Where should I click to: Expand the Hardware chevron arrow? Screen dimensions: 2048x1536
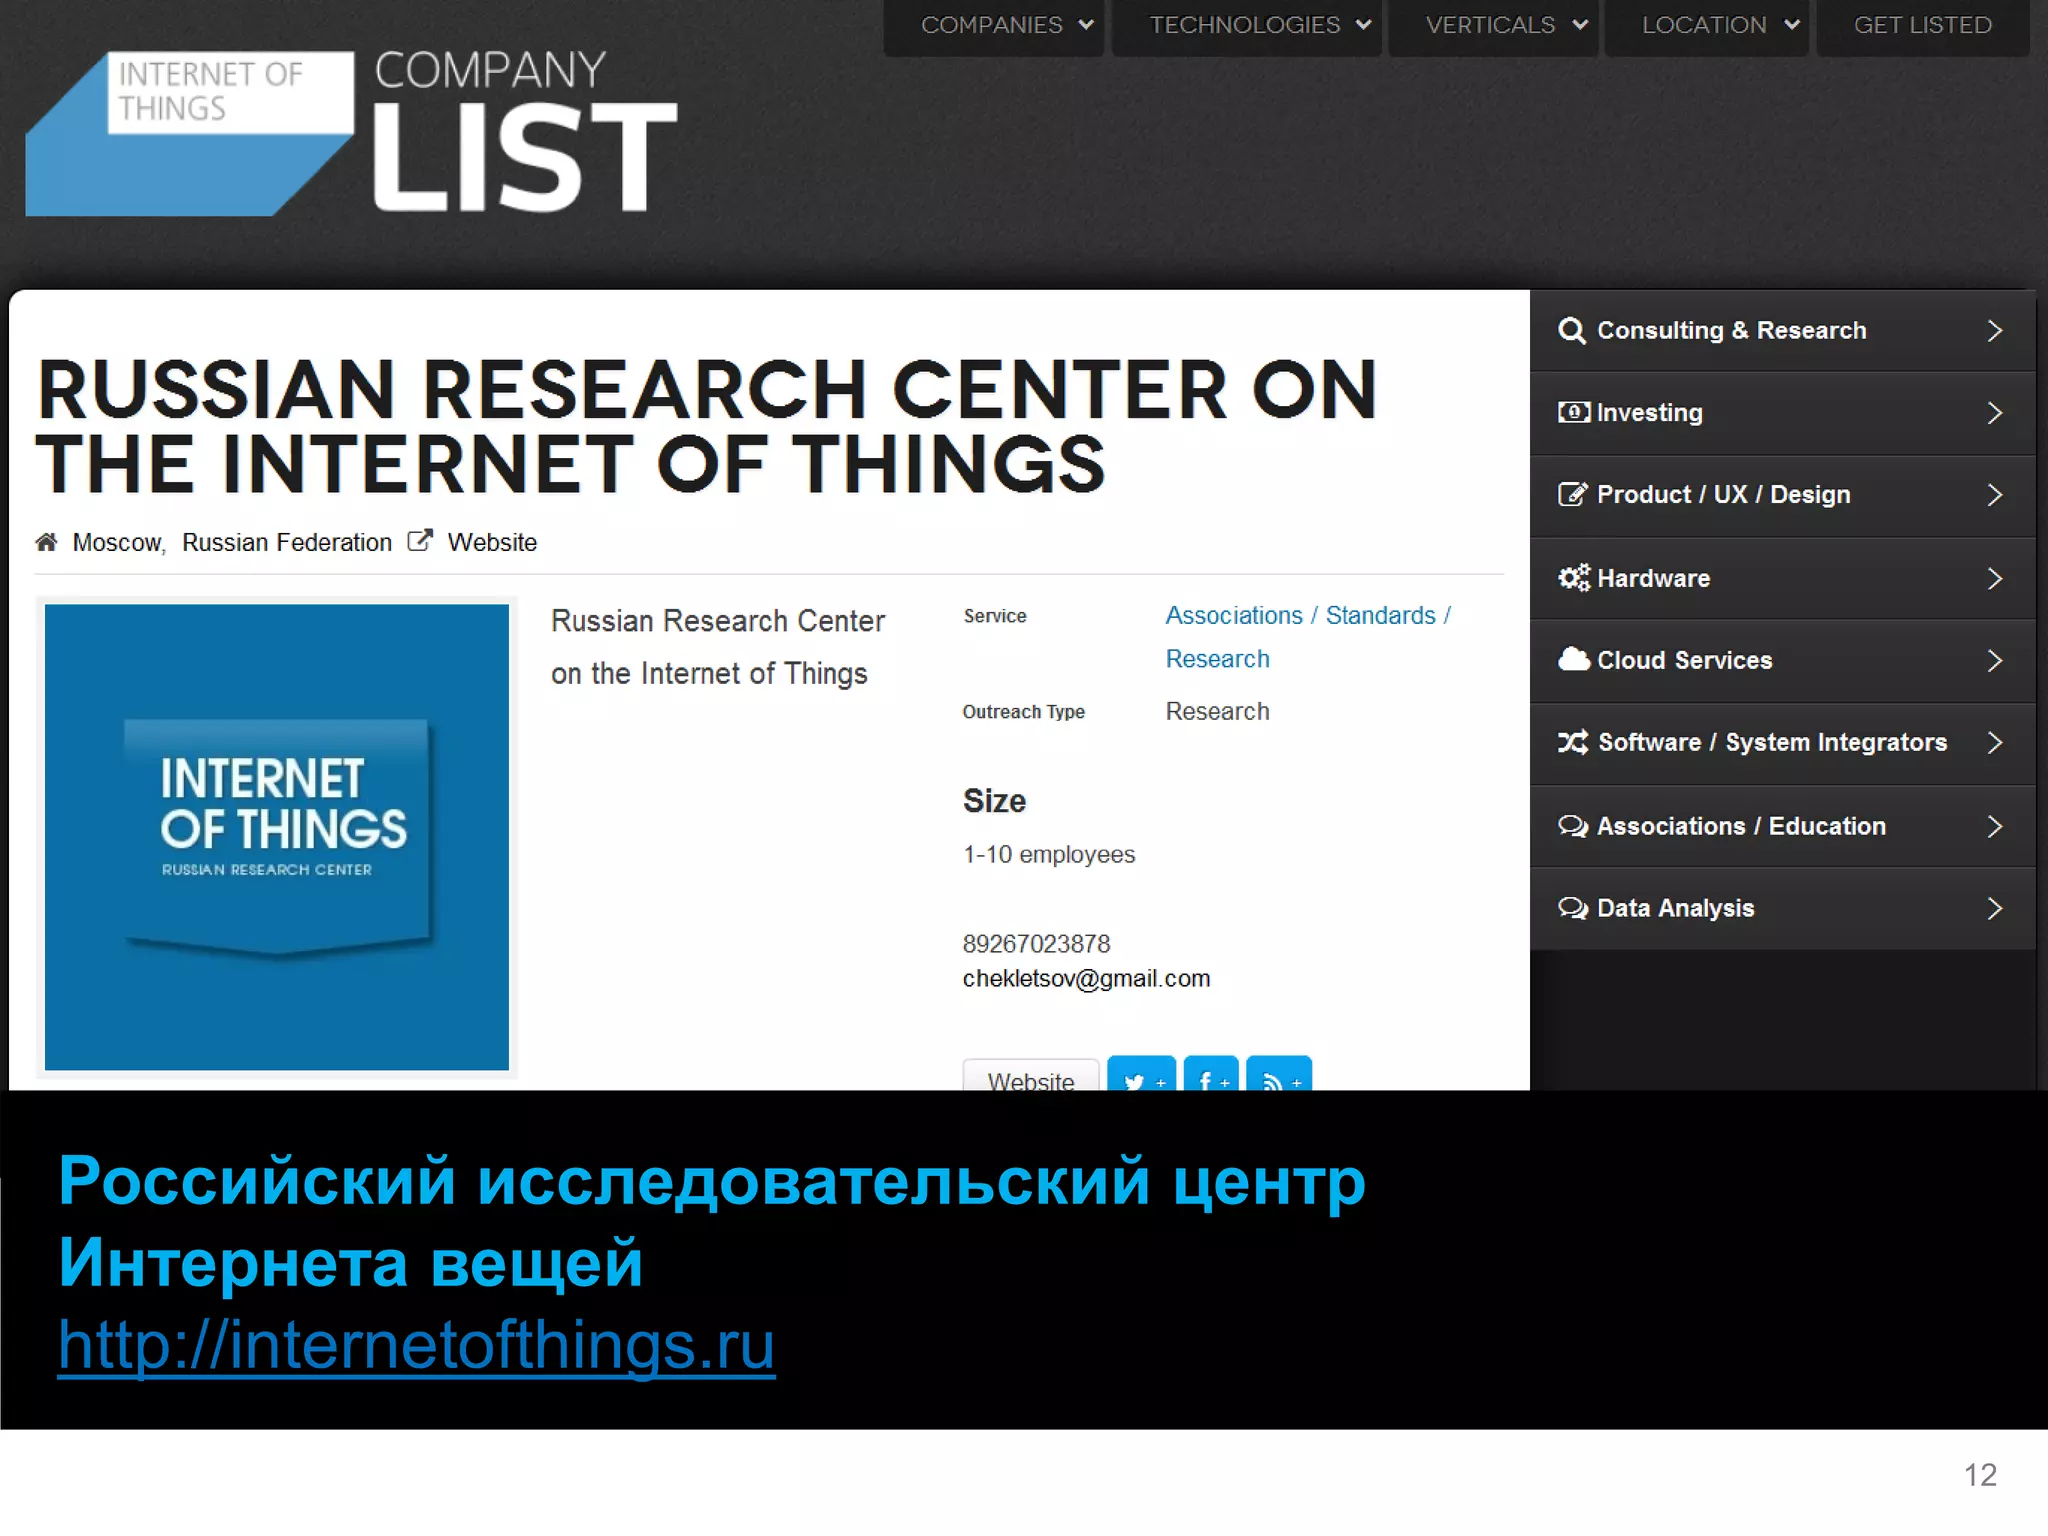pos(1994,579)
